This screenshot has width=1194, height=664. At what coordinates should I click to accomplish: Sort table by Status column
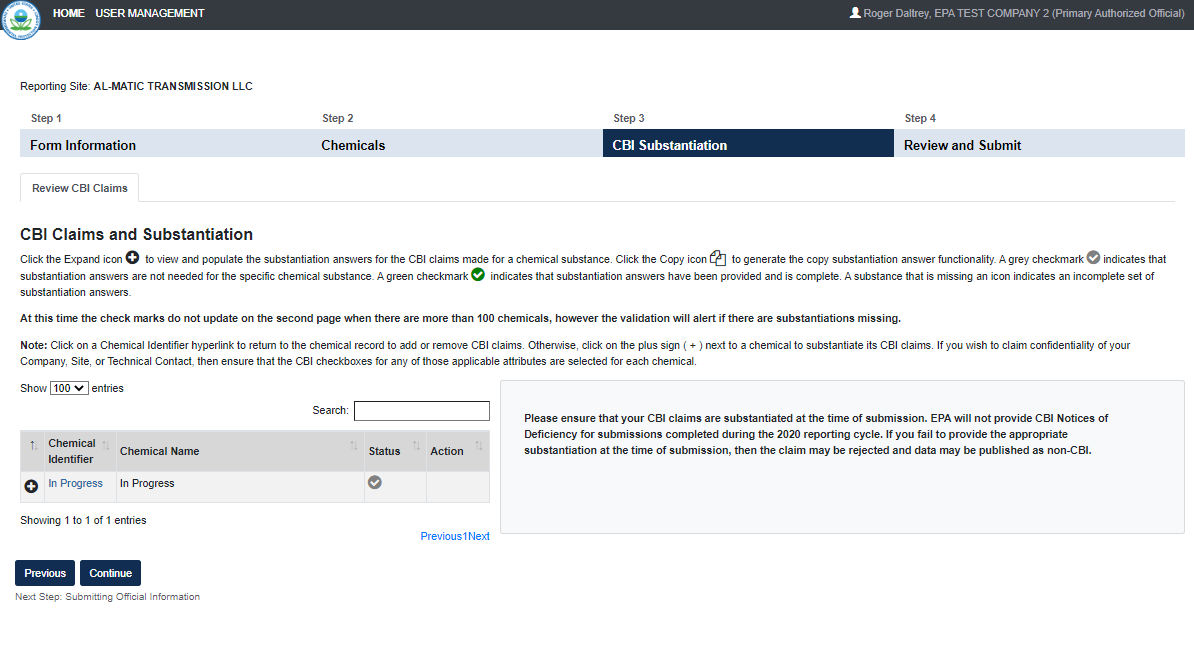(x=384, y=451)
